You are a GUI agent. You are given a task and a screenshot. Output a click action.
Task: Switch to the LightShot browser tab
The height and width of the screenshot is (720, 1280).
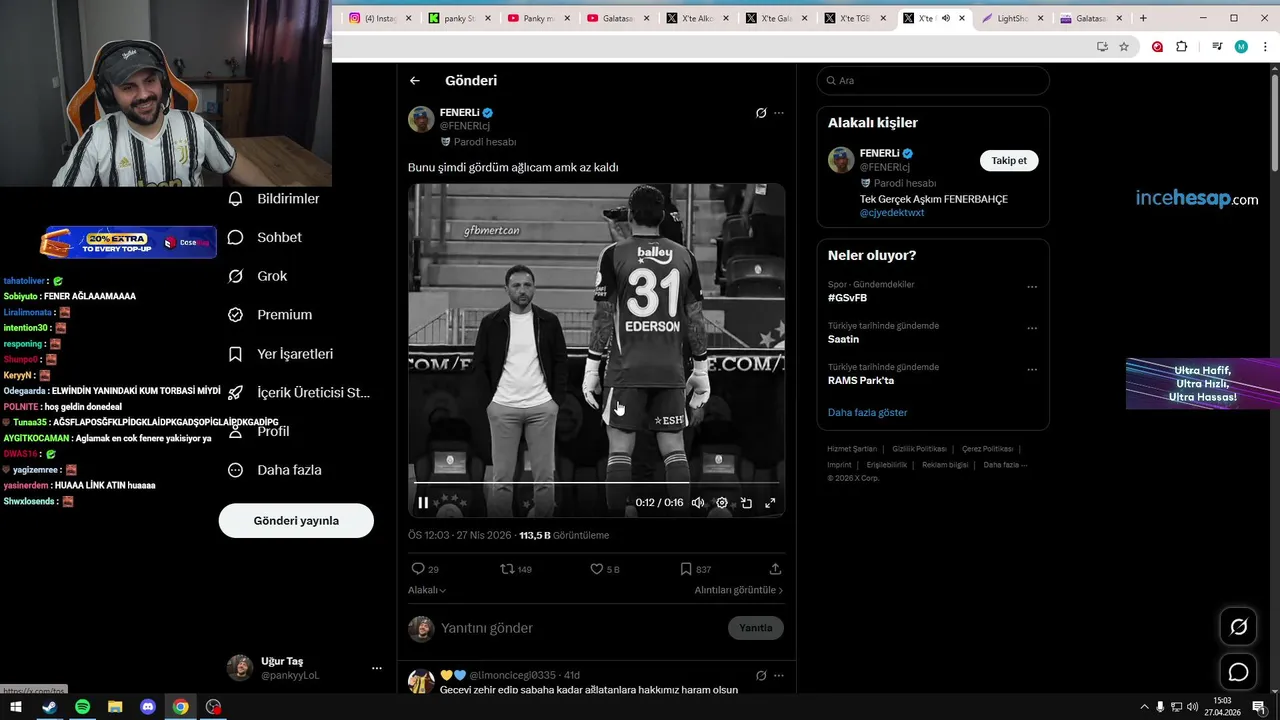[1013, 18]
